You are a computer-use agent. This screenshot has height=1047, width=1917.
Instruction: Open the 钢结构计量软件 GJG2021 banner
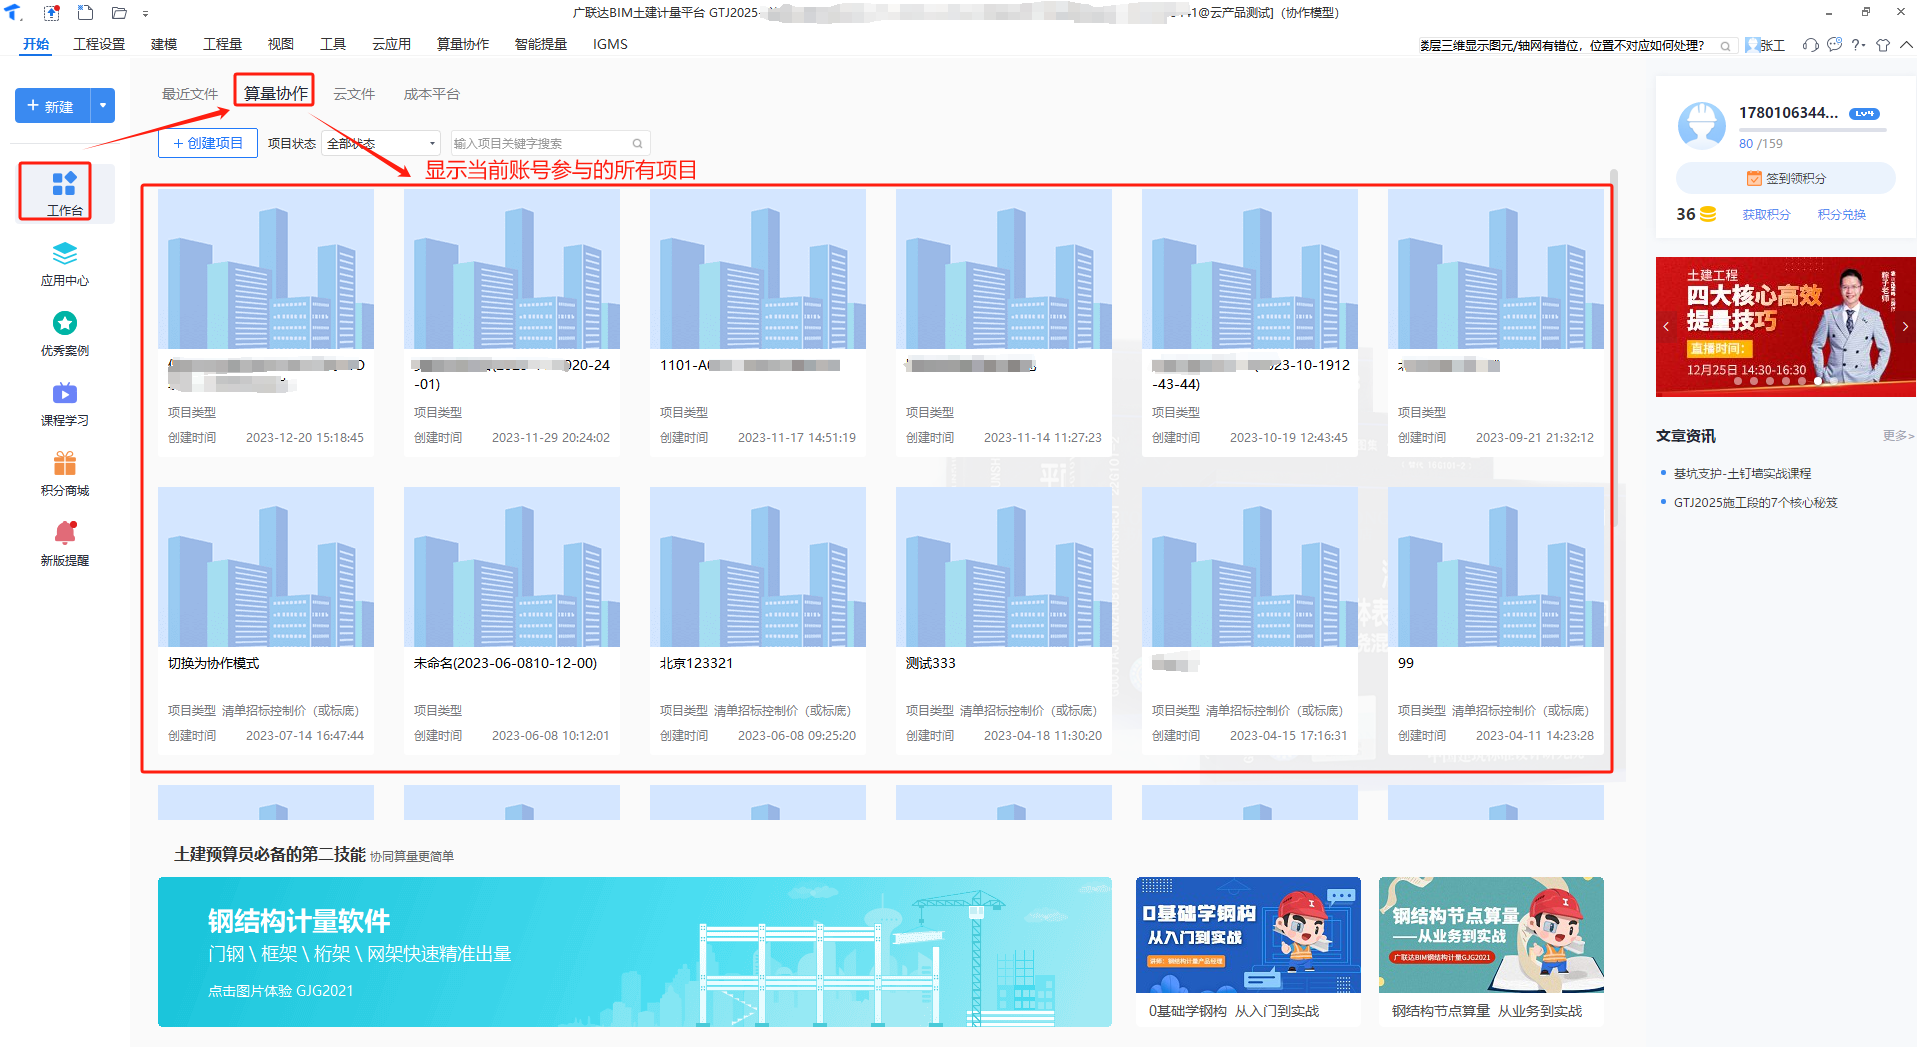(x=635, y=952)
